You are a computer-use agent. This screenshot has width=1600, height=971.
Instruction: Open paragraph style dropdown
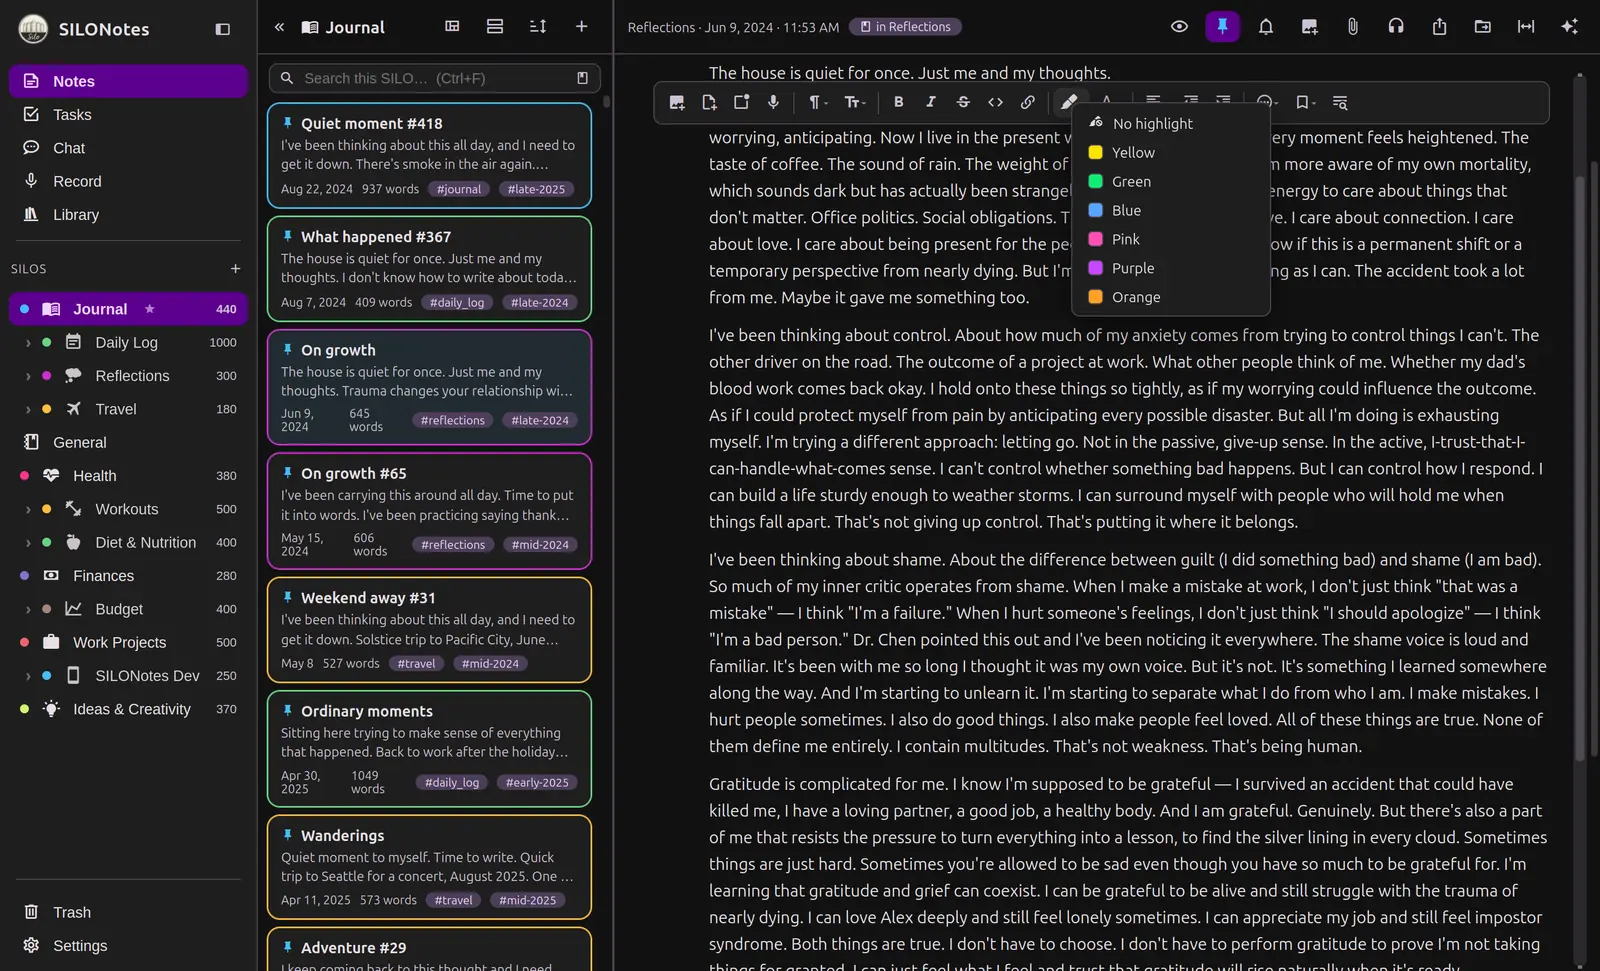(x=818, y=102)
